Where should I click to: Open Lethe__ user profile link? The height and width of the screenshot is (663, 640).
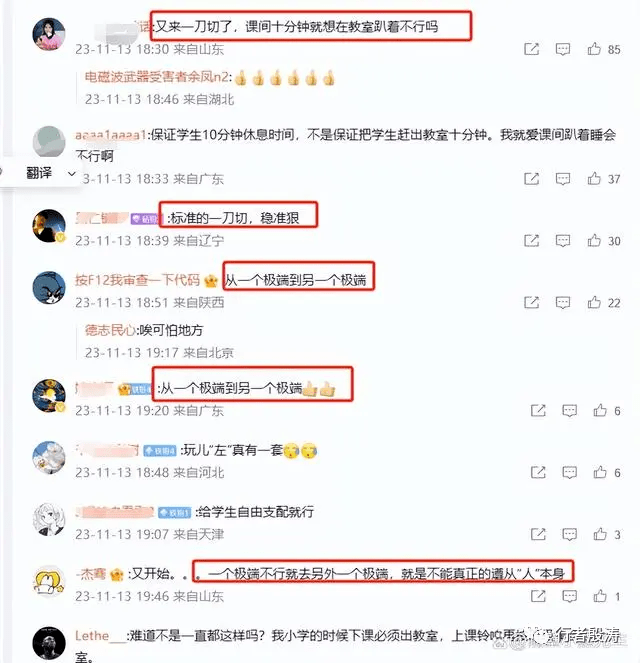[x=100, y=636]
